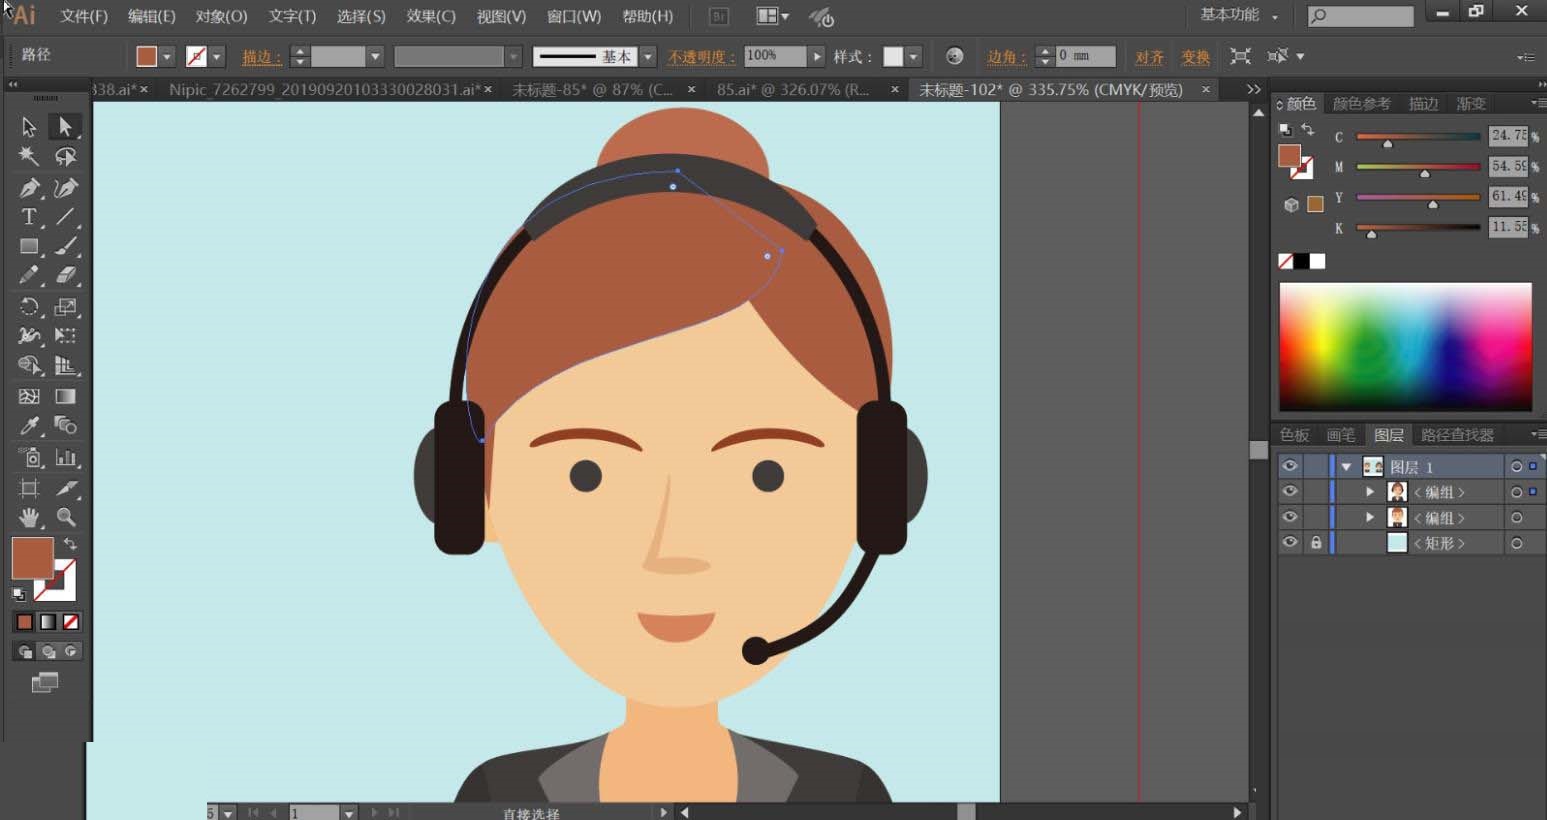Collapse the 图层 1 layer tree
The image size is (1547, 820).
1347,467
